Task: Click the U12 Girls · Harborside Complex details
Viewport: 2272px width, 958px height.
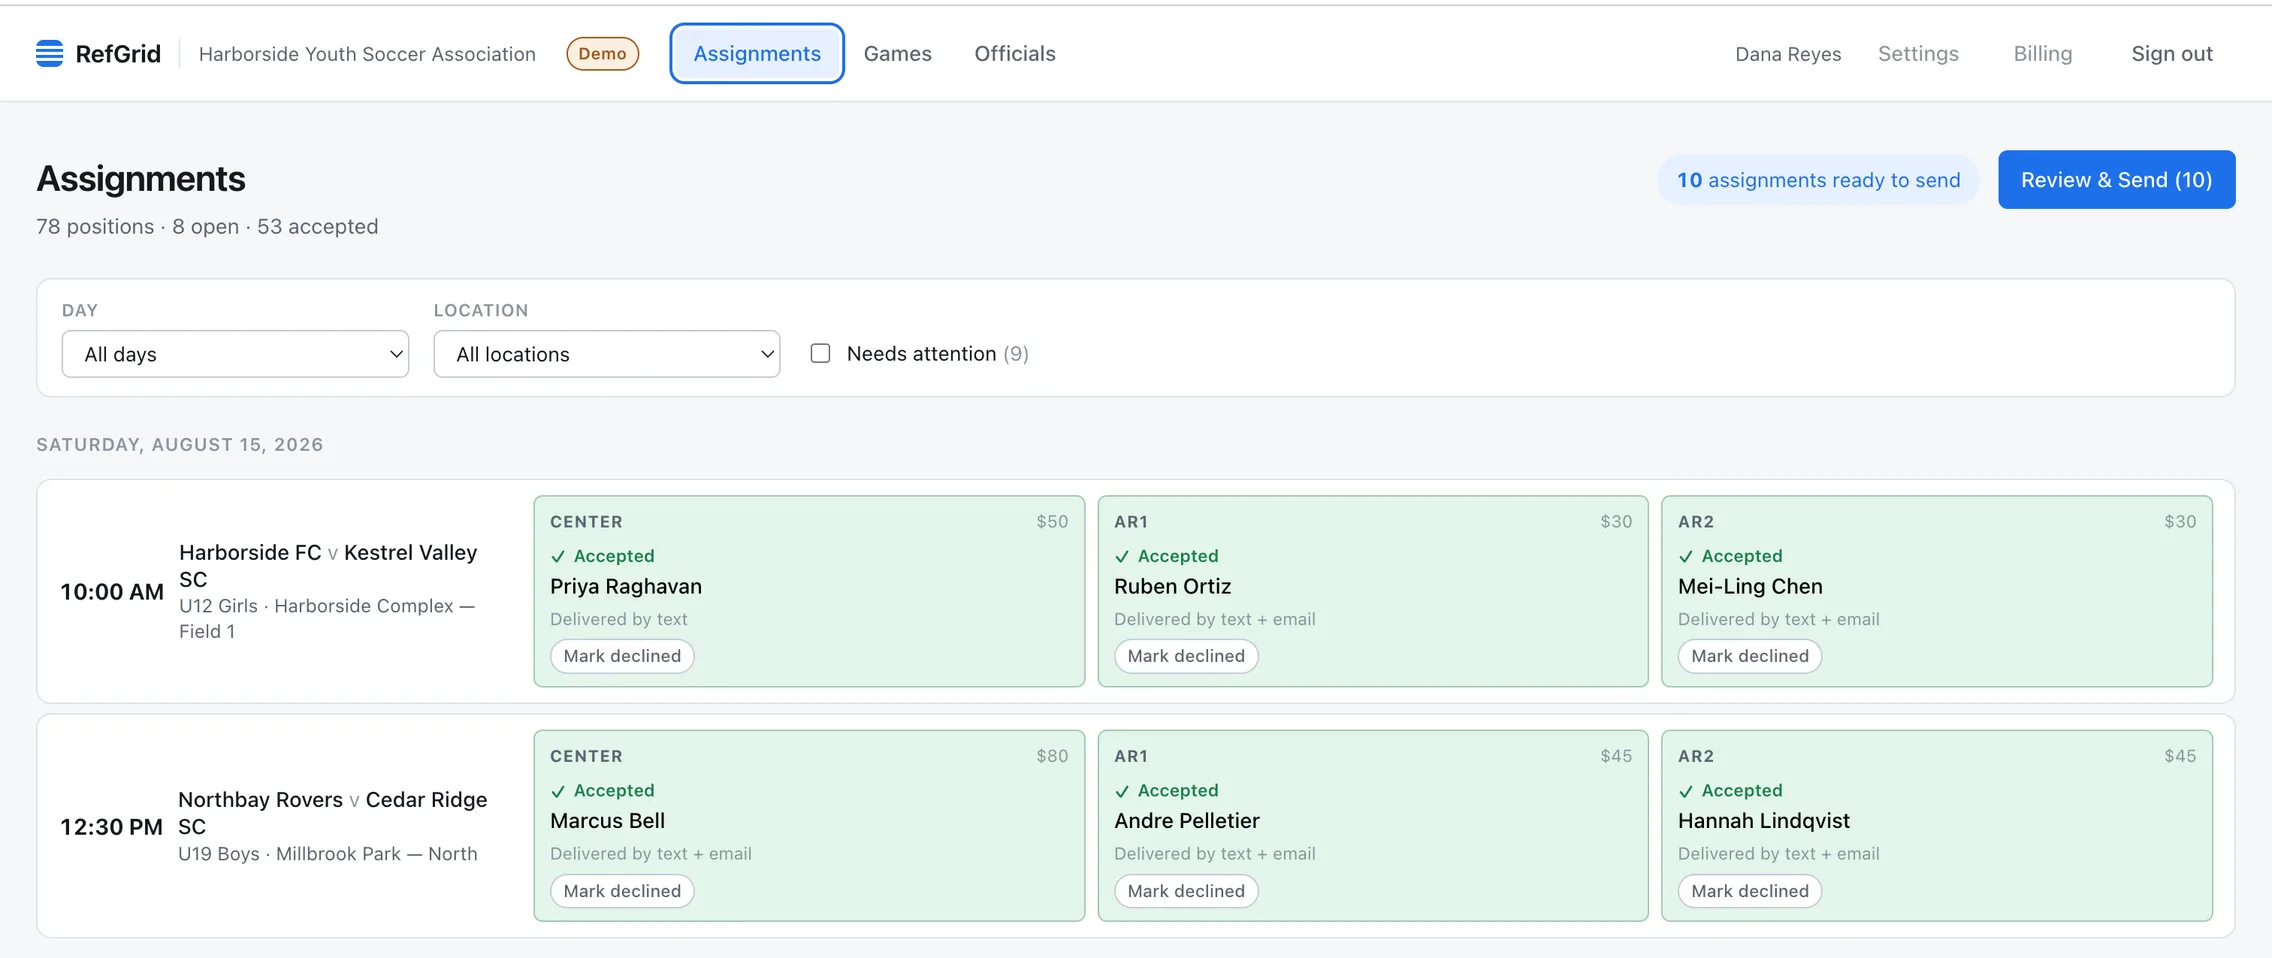Action: pyautogui.click(x=327, y=618)
